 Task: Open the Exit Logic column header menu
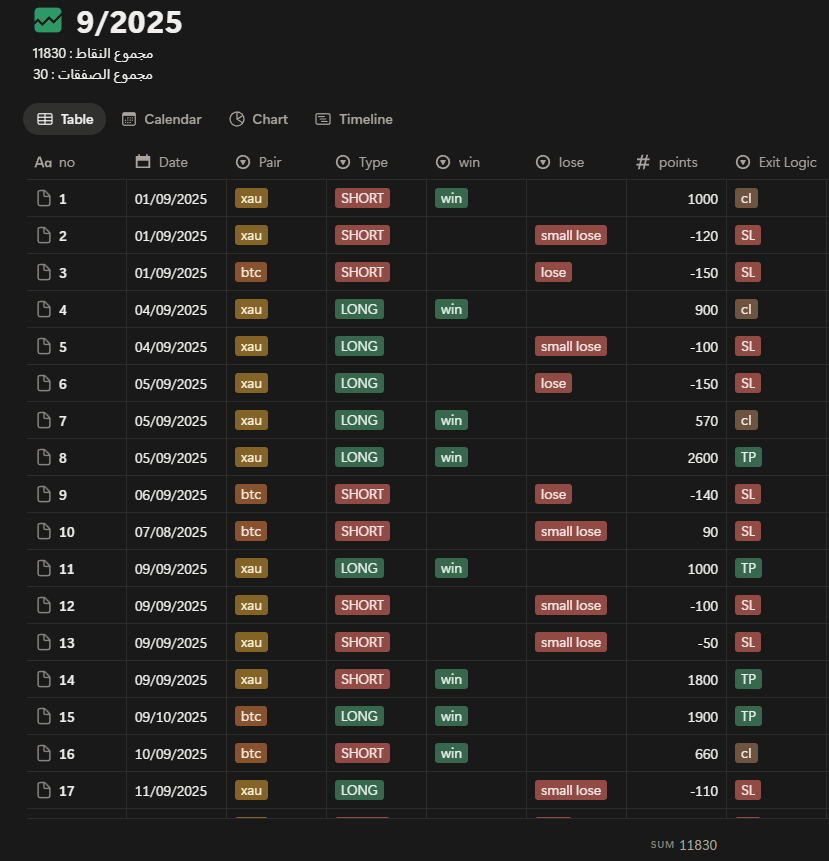pyautogui.click(x=776, y=162)
